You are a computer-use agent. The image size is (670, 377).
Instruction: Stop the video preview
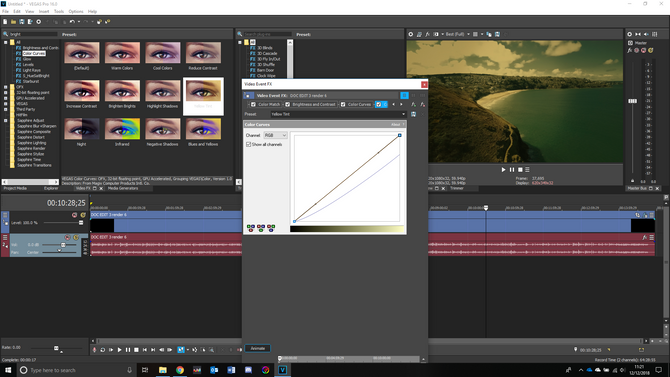click(x=520, y=170)
